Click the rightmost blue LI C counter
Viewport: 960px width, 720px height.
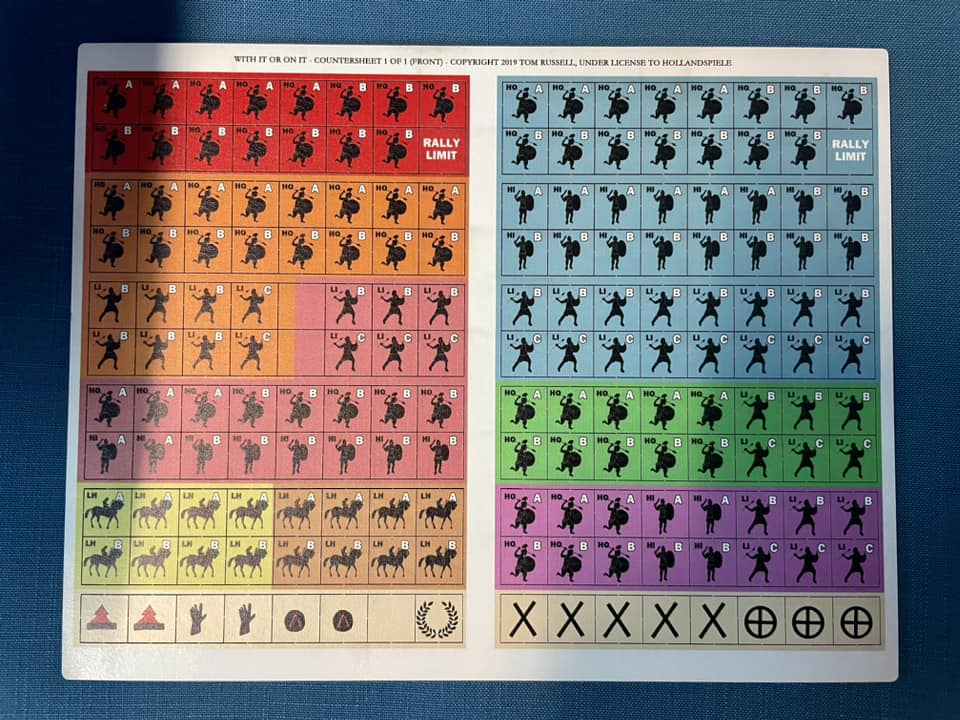[852, 354]
